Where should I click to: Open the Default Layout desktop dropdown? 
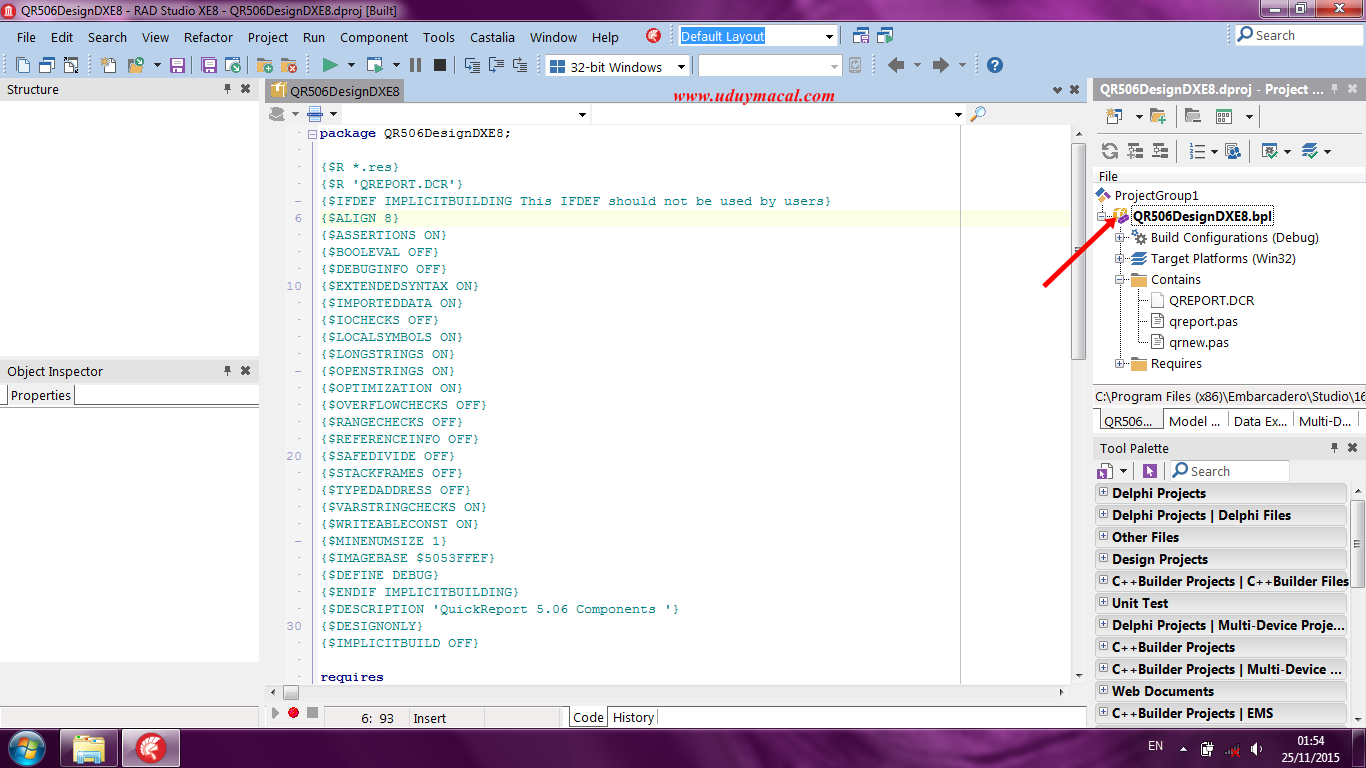(x=829, y=36)
